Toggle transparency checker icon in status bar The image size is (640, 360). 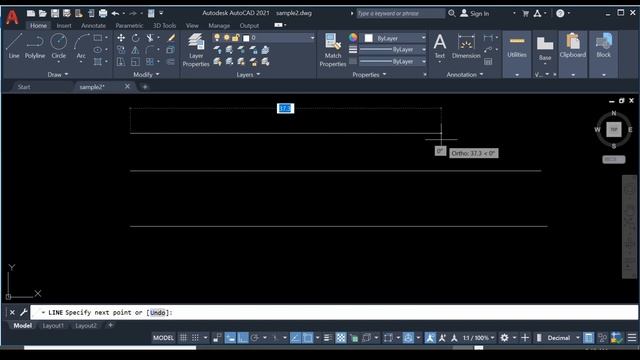pyautogui.click(x=340, y=338)
